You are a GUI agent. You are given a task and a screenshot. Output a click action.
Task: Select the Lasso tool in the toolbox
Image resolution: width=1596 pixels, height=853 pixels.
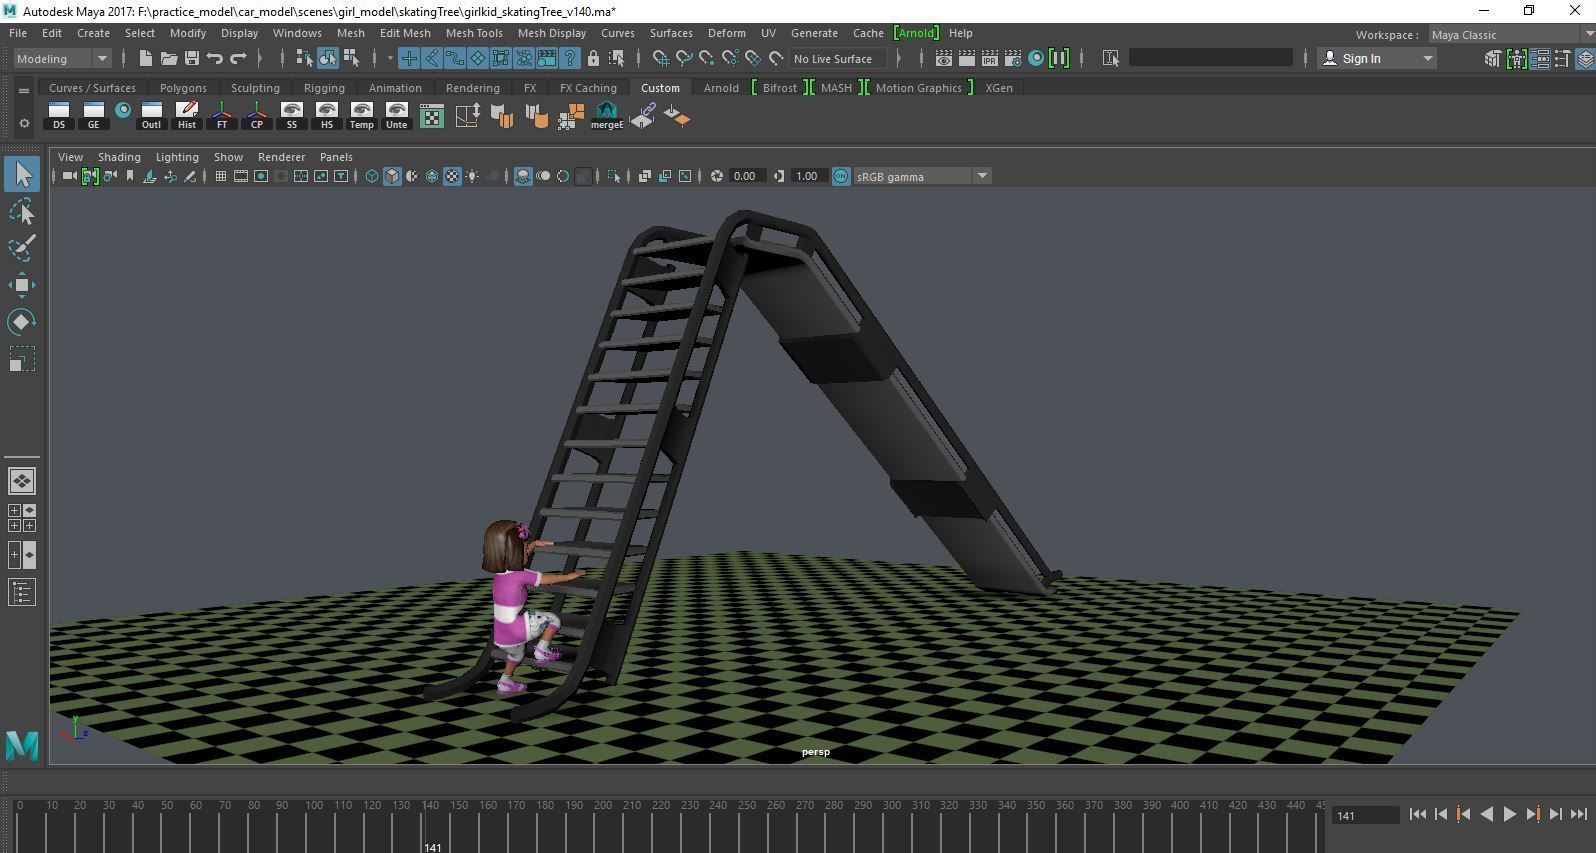tap(22, 212)
